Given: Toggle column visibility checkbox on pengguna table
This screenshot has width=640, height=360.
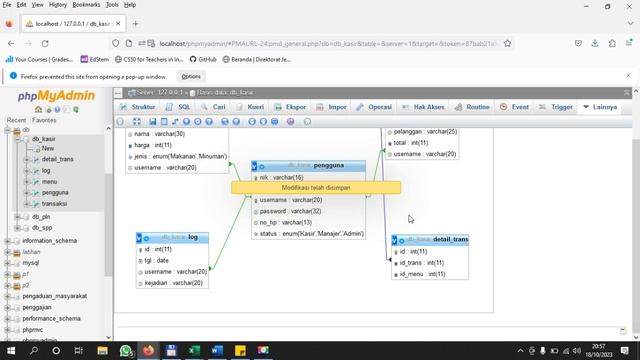Looking at the screenshot, I should coord(254,167).
